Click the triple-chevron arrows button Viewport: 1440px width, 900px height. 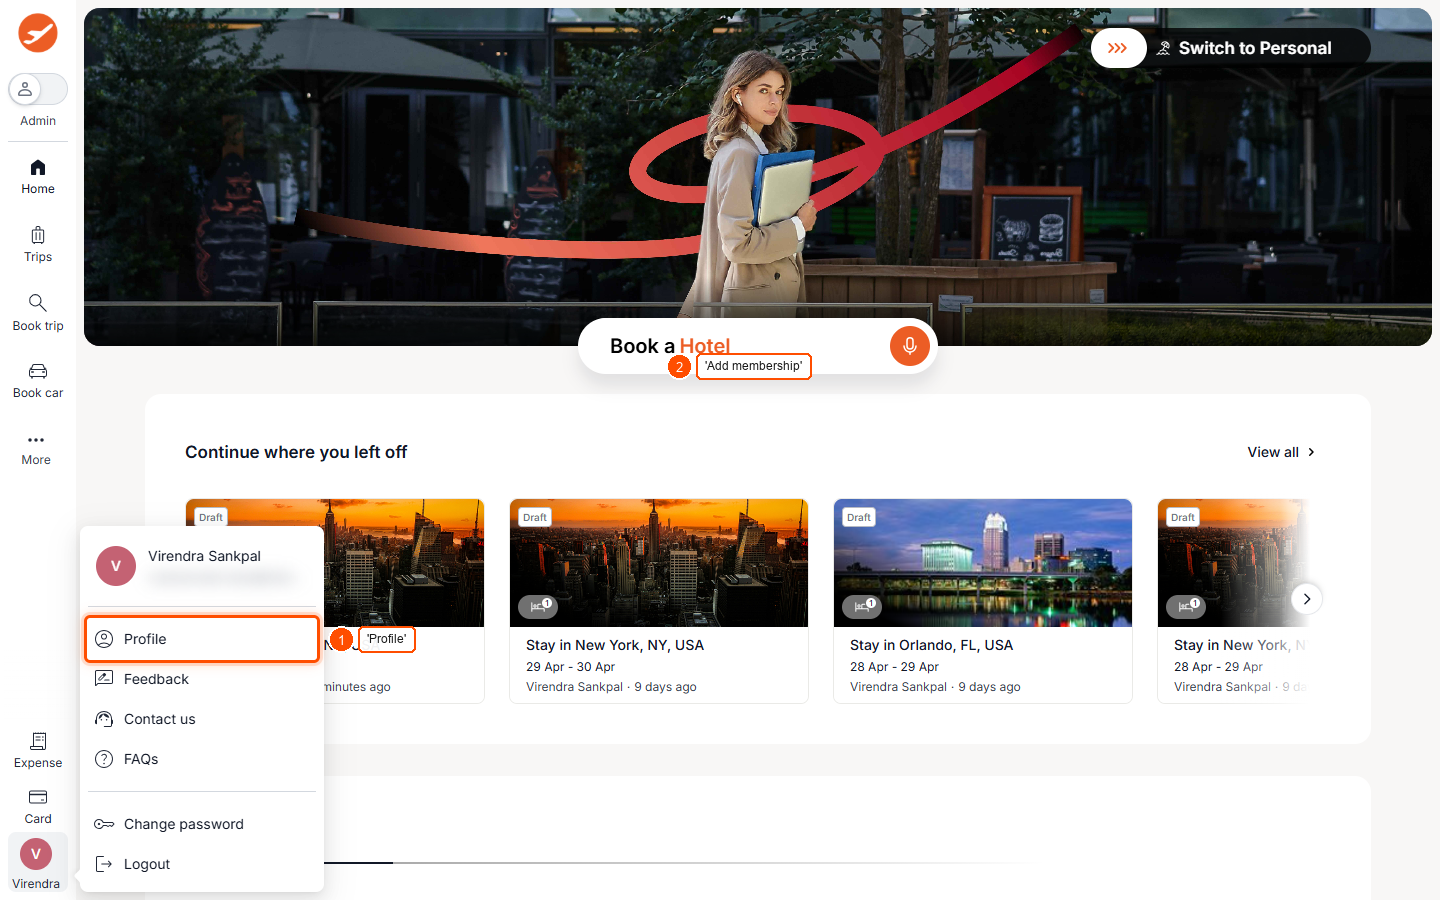(1118, 48)
